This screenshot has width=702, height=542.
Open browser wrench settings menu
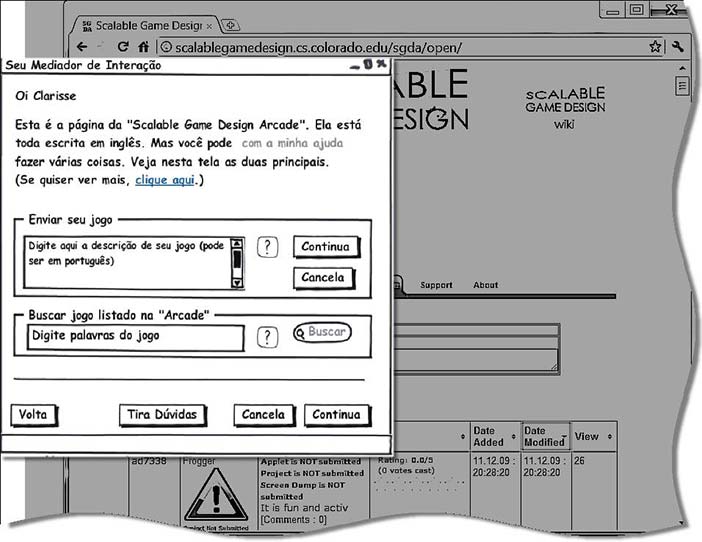pos(677,46)
